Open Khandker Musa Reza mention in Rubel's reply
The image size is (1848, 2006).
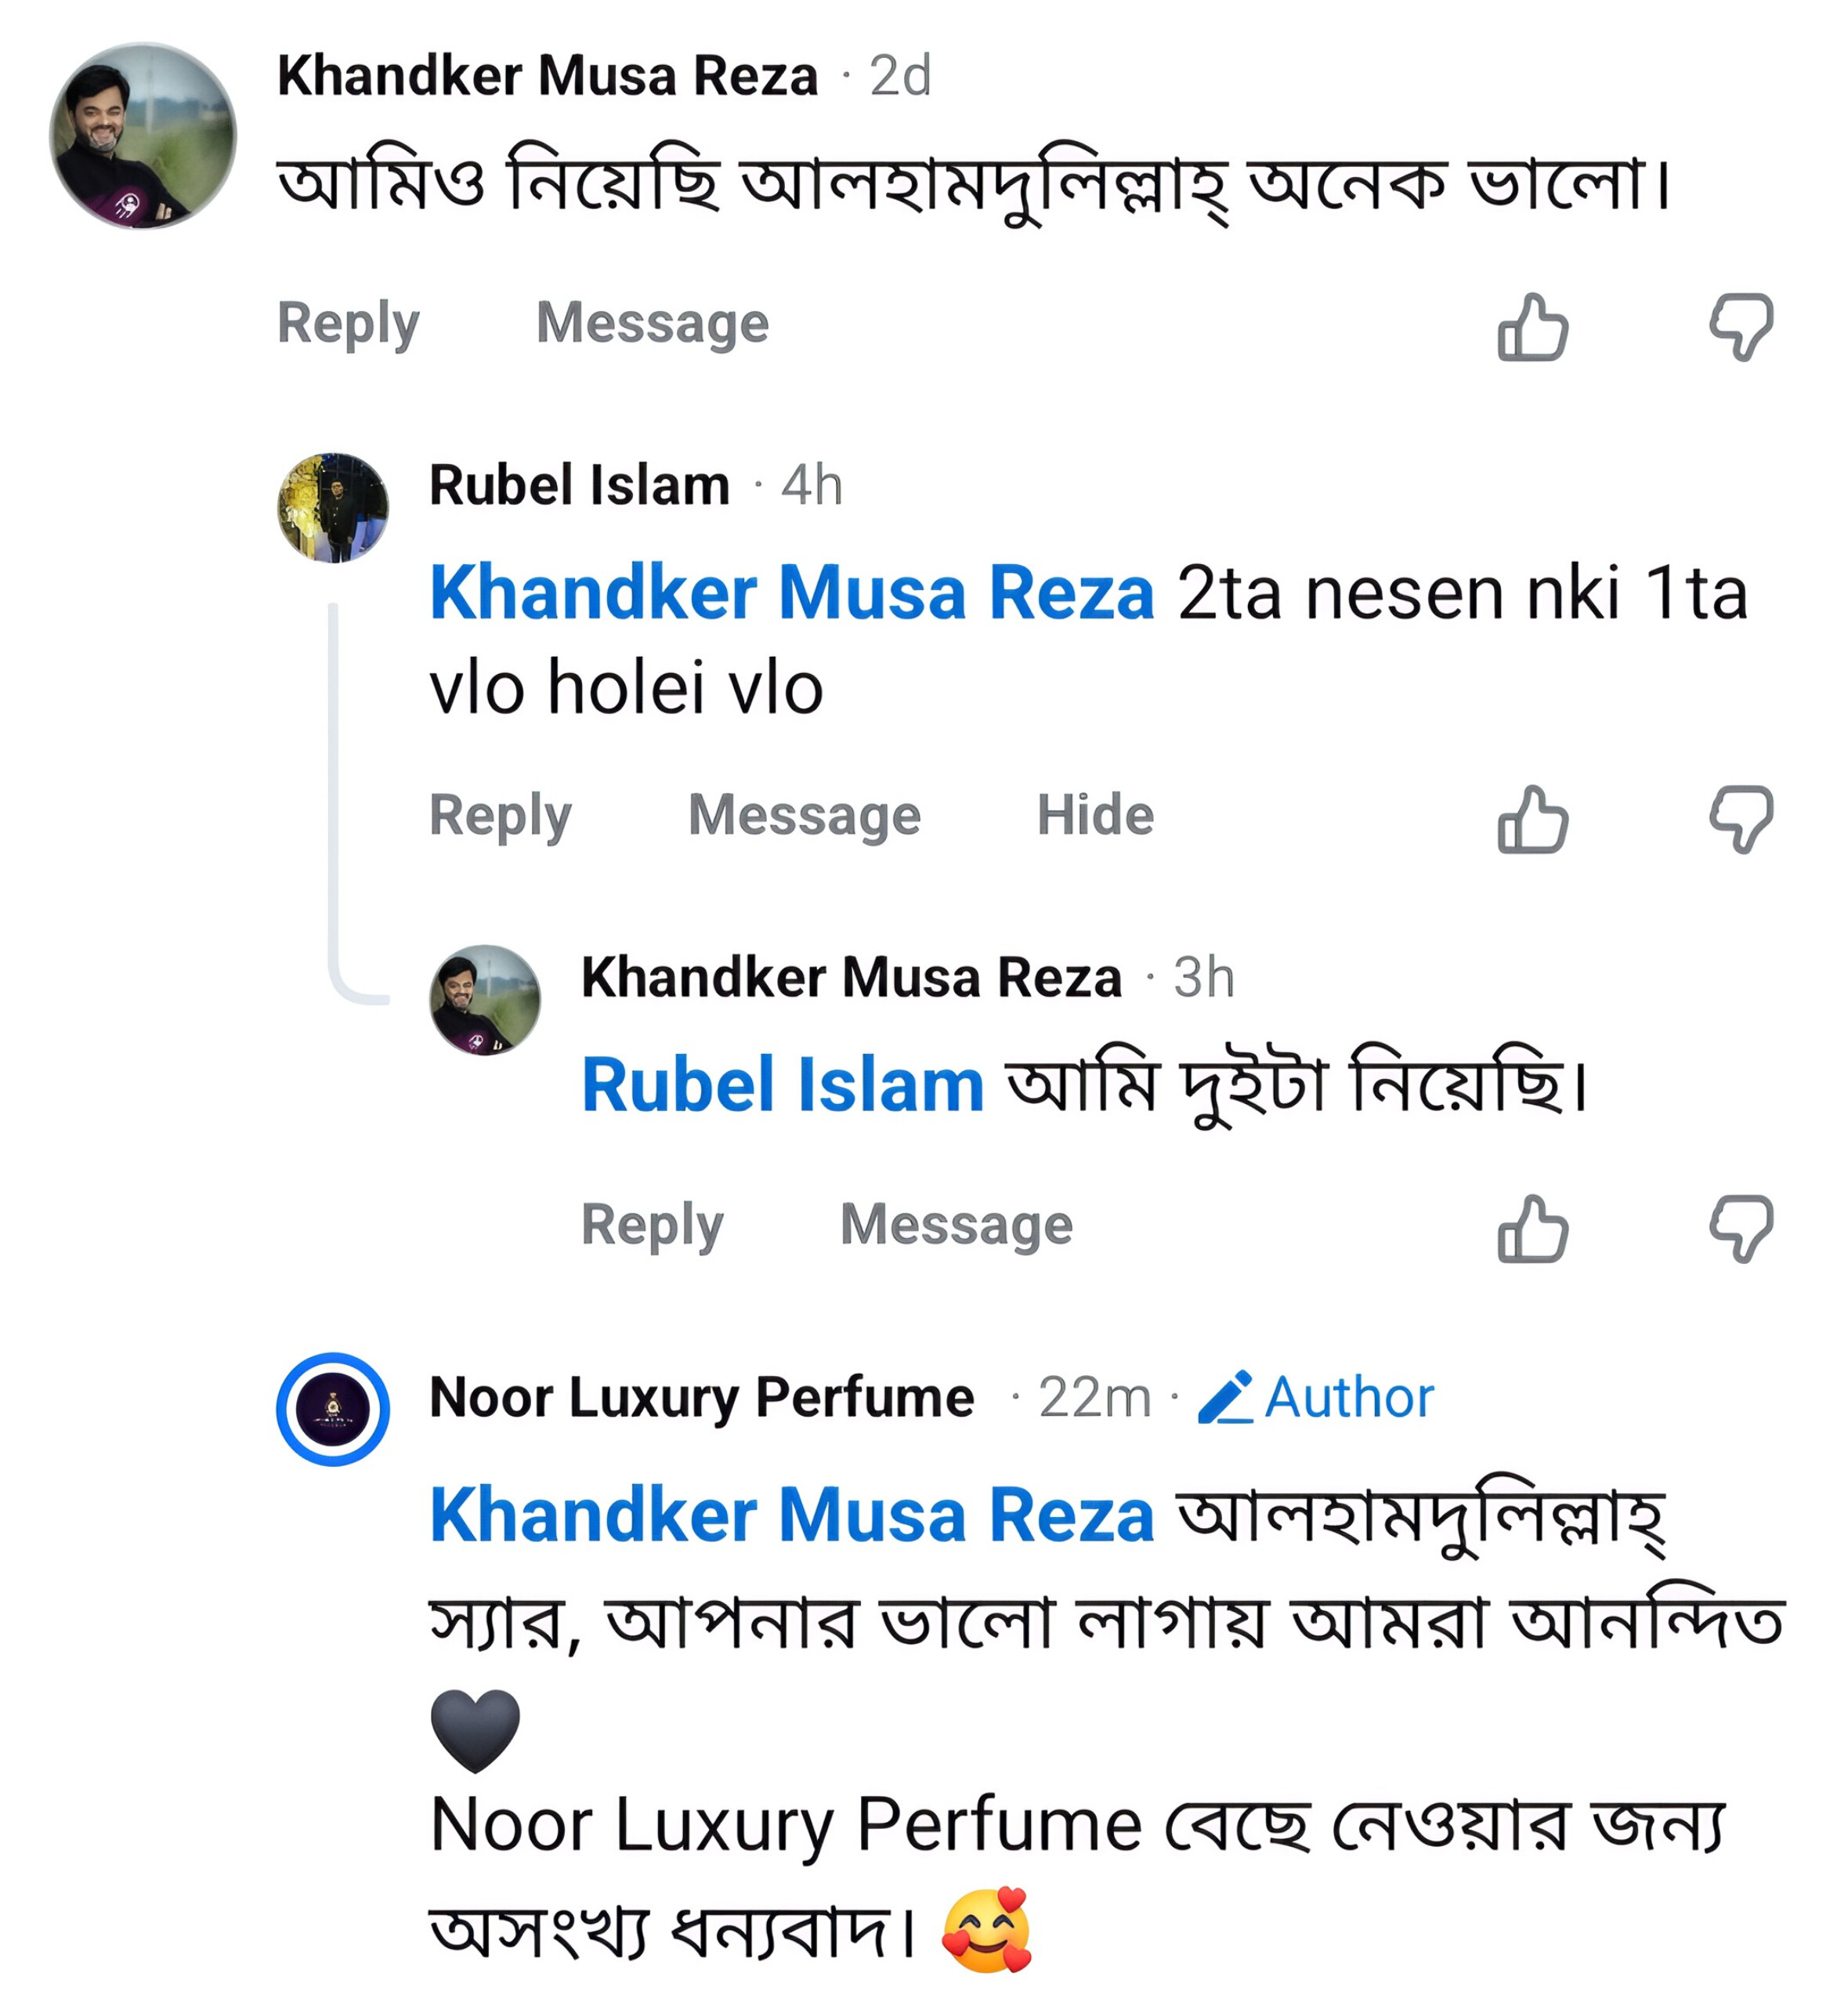[x=792, y=593]
